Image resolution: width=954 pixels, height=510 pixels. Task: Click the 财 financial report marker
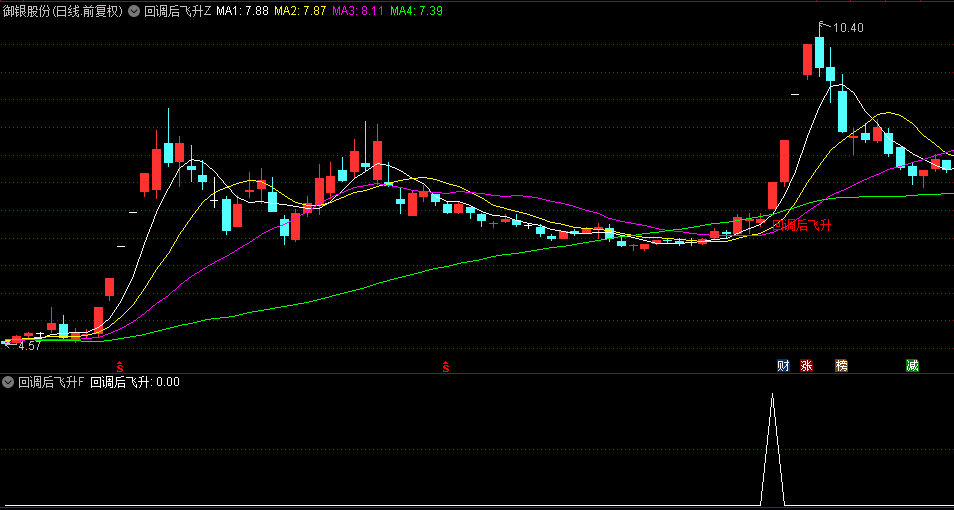pyautogui.click(x=783, y=366)
